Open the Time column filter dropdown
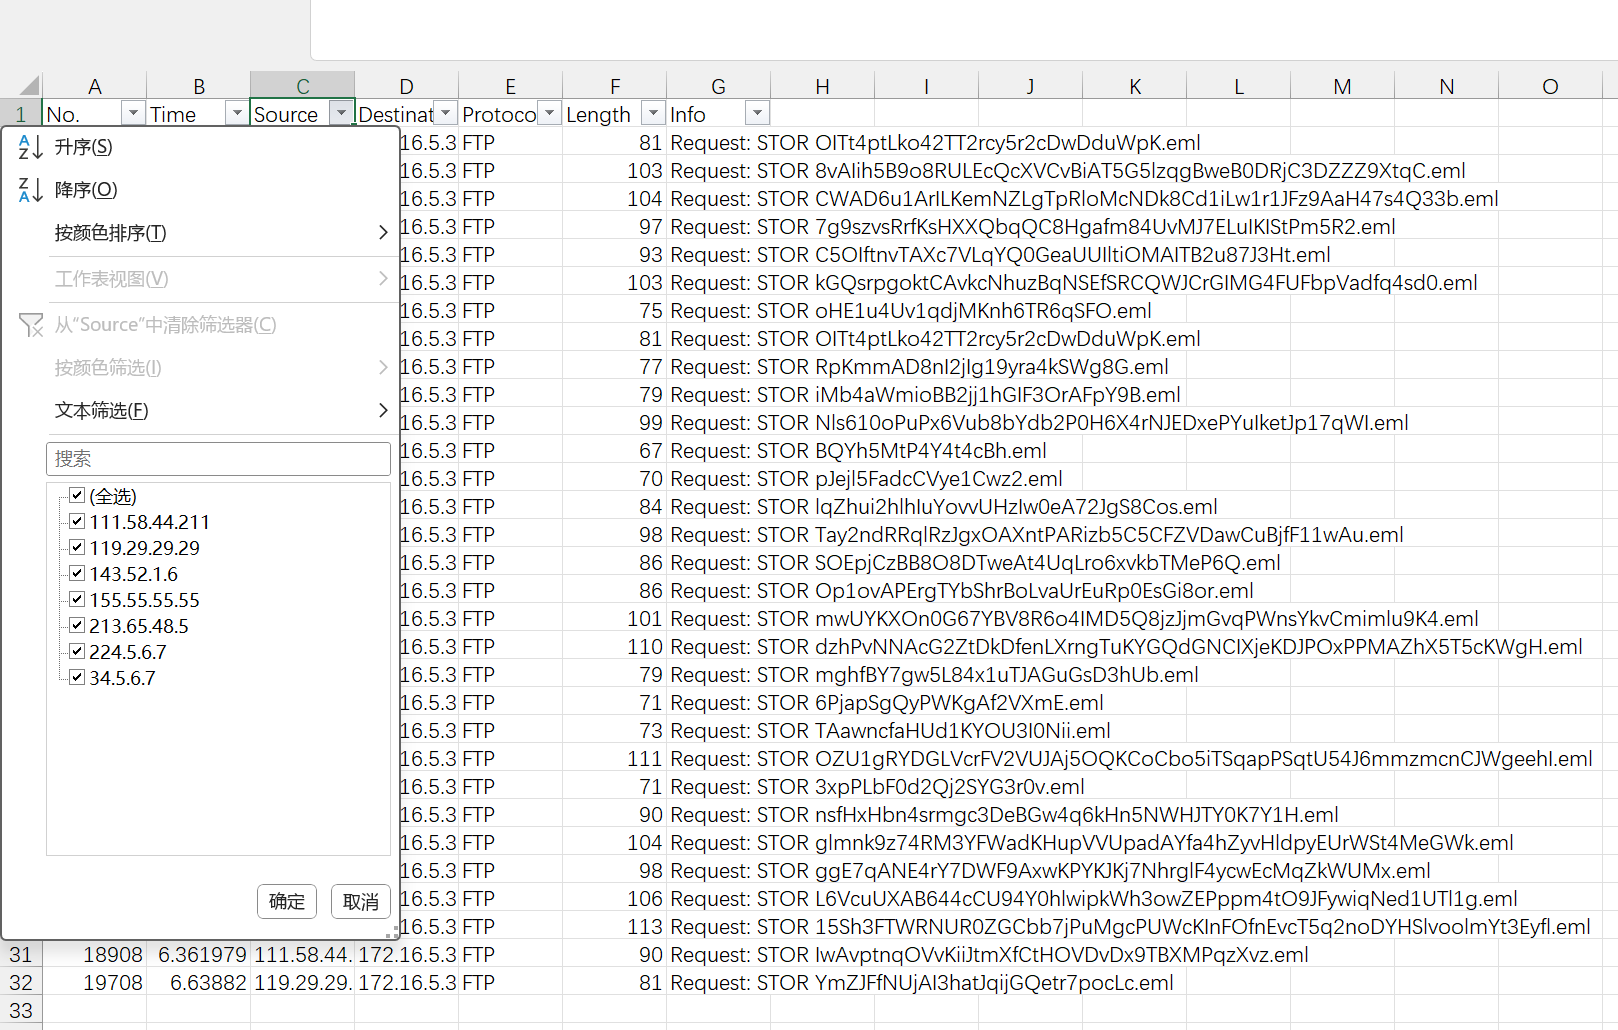This screenshot has height=1030, width=1618. (237, 114)
